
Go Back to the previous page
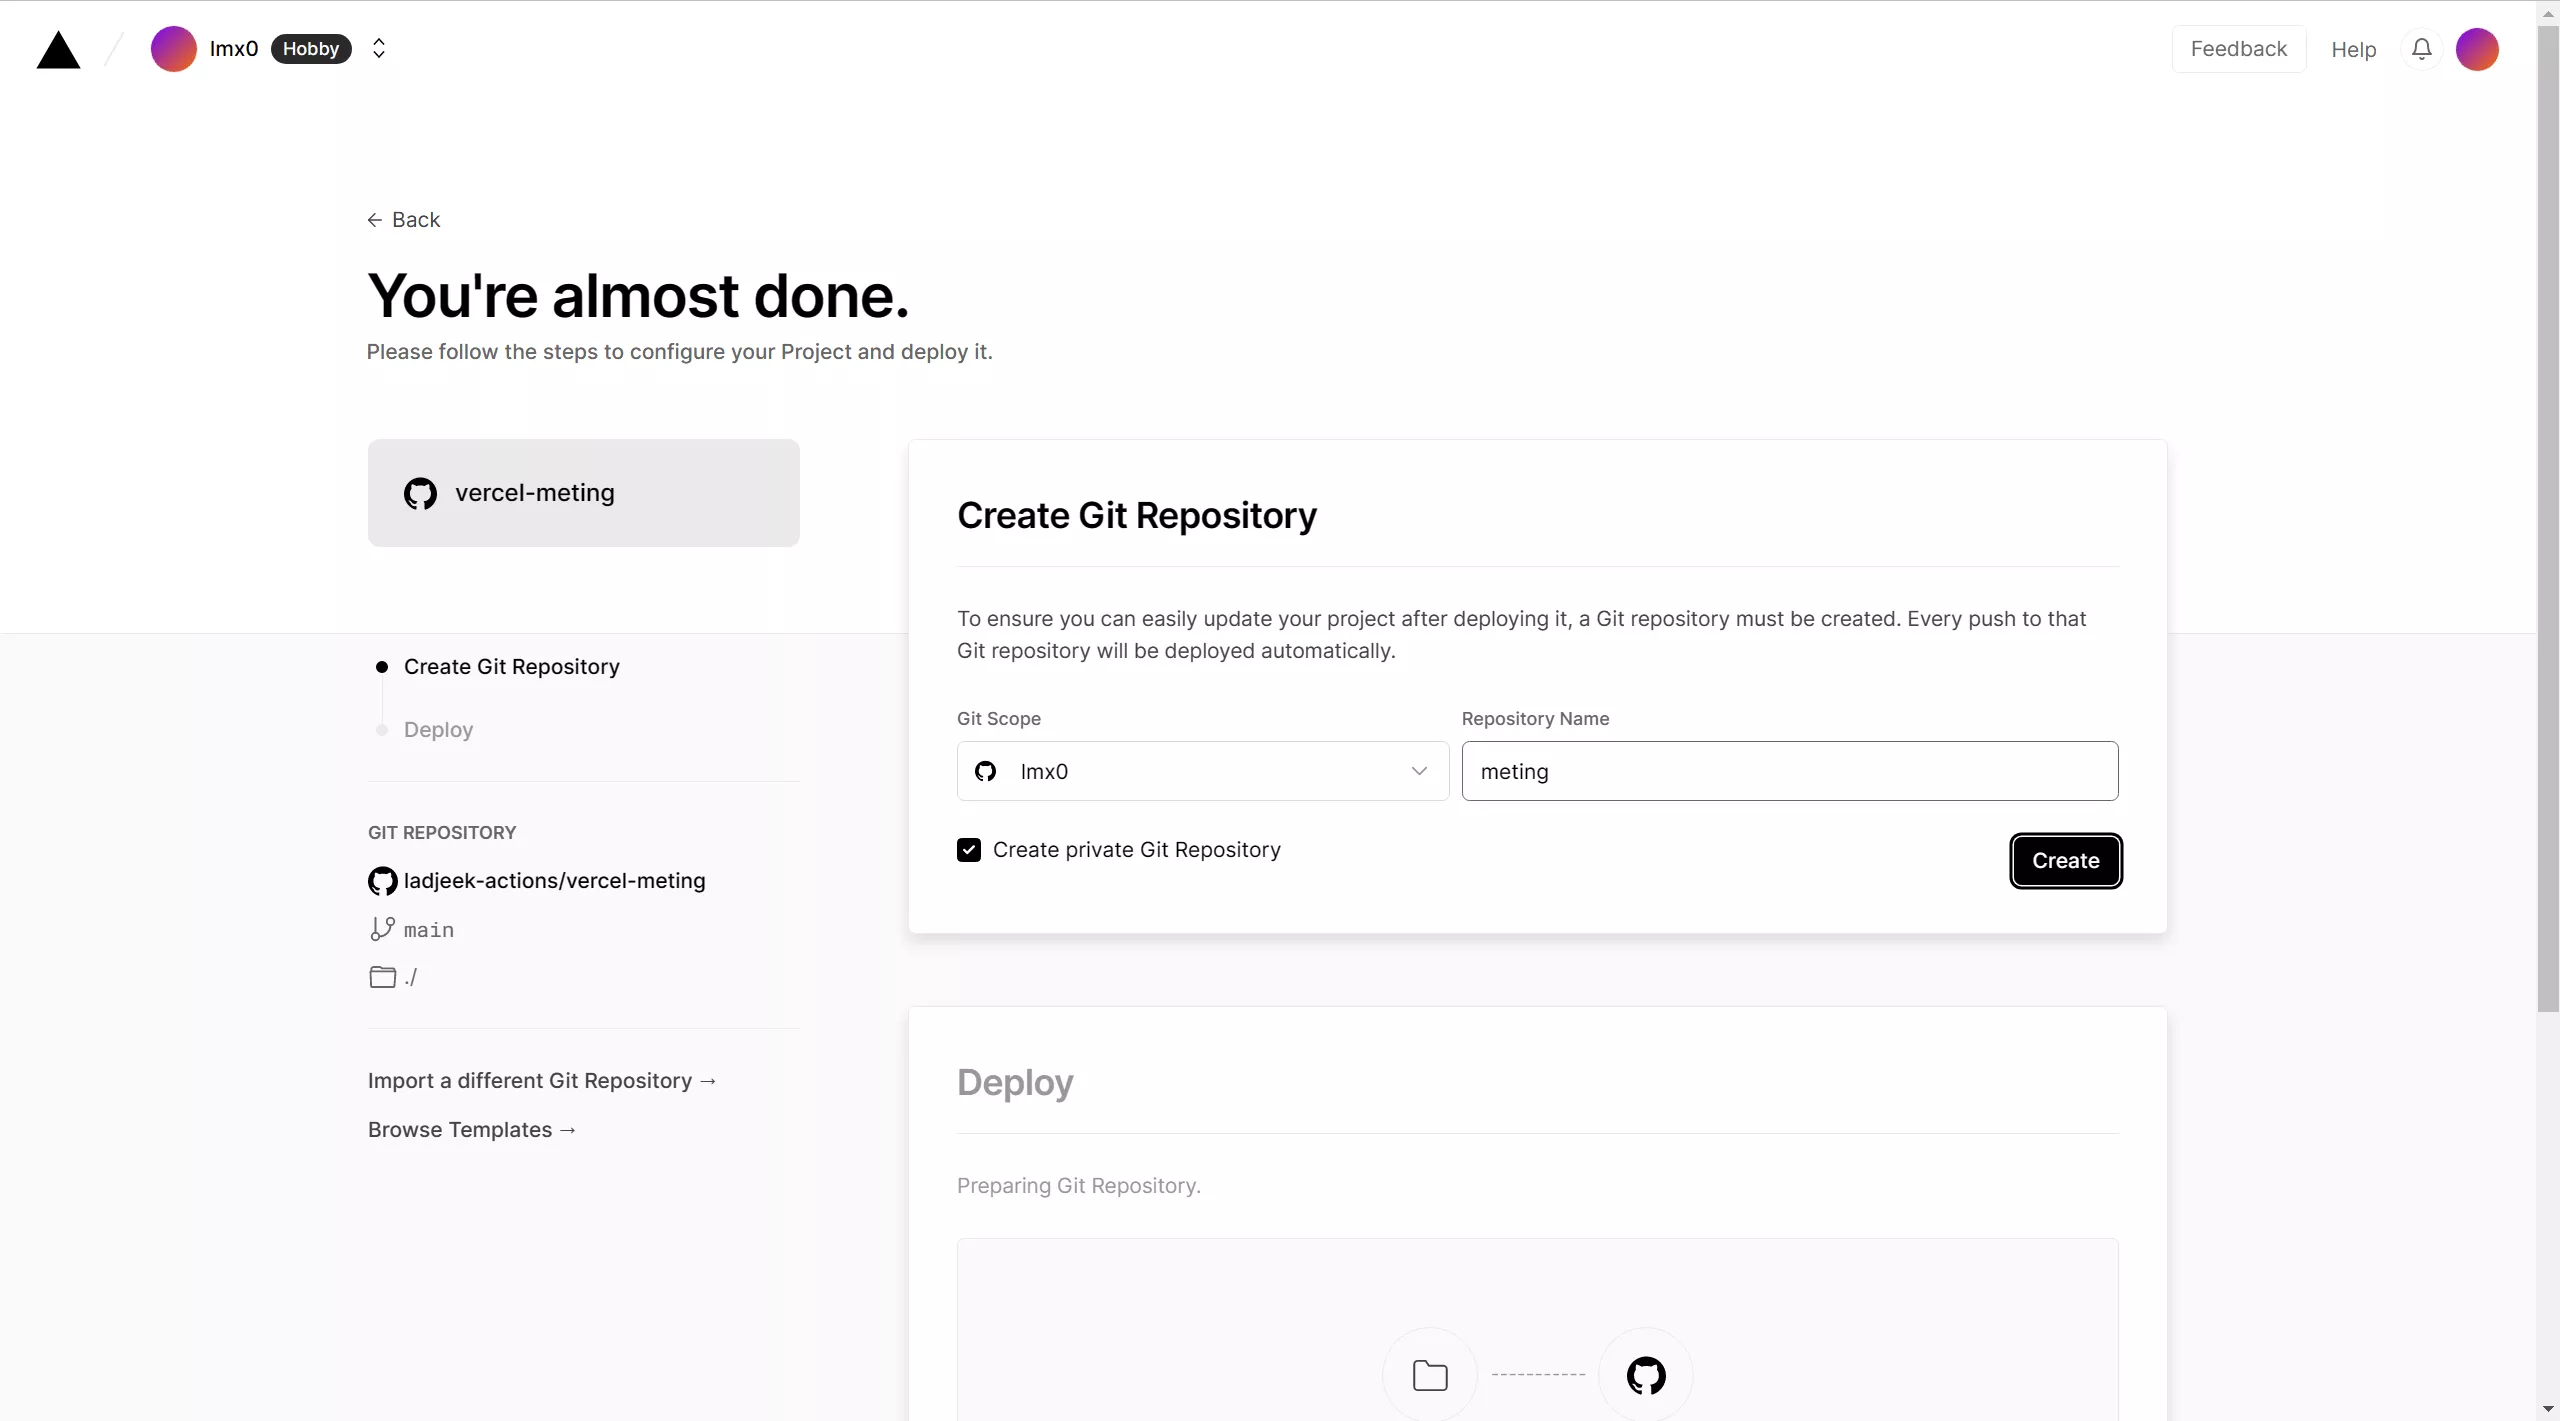(x=404, y=220)
